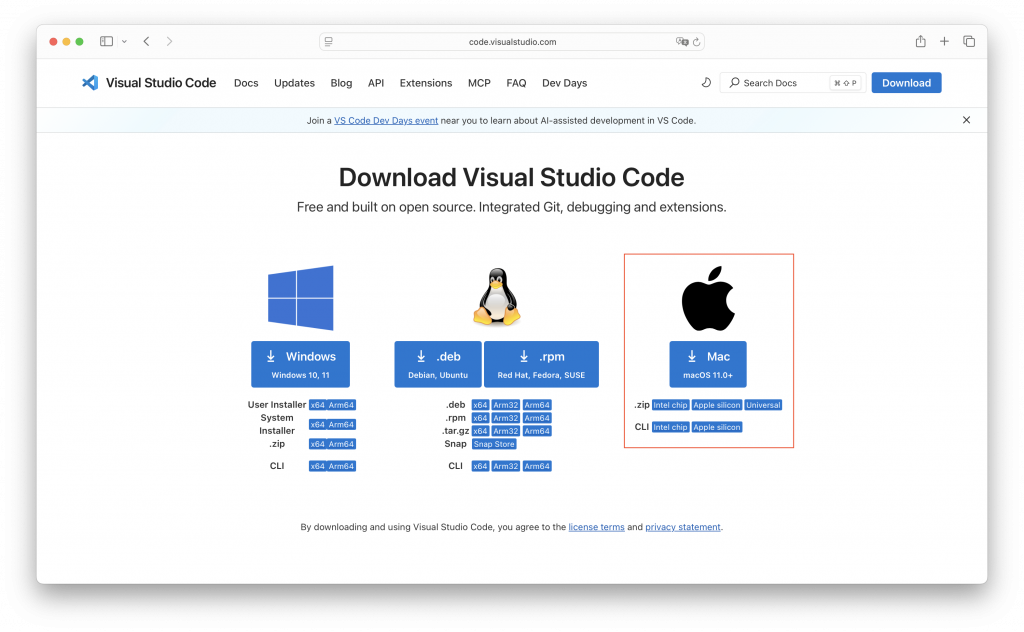
Task: Open the MCP nav item
Action: coord(479,83)
